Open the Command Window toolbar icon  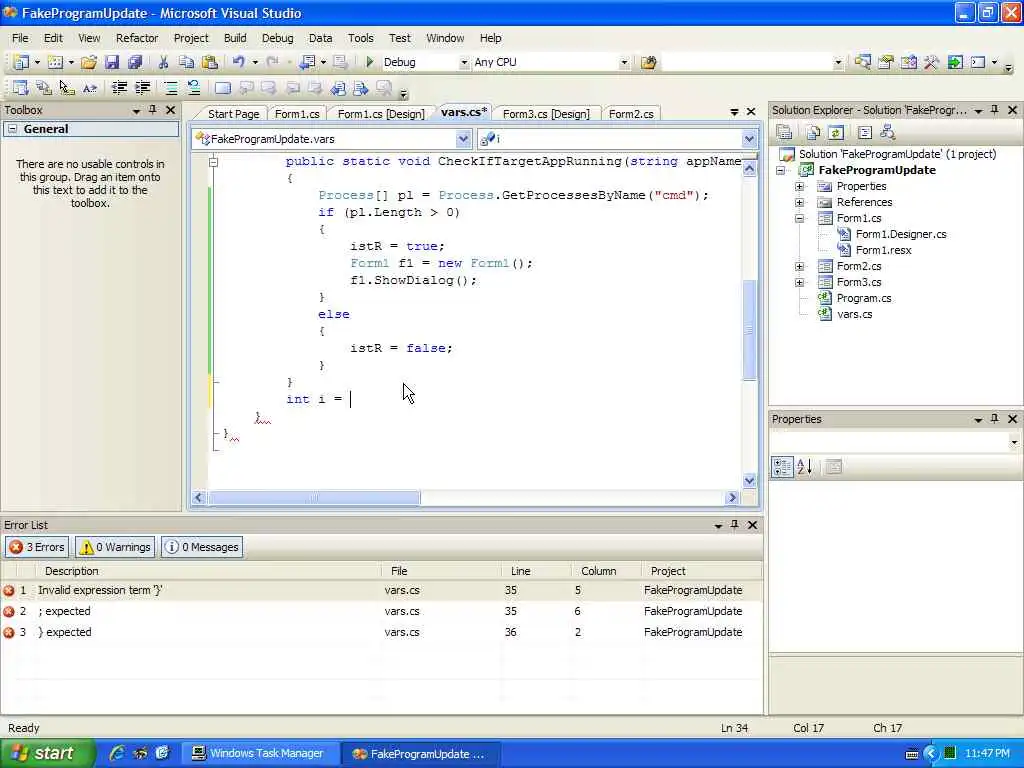point(978,62)
